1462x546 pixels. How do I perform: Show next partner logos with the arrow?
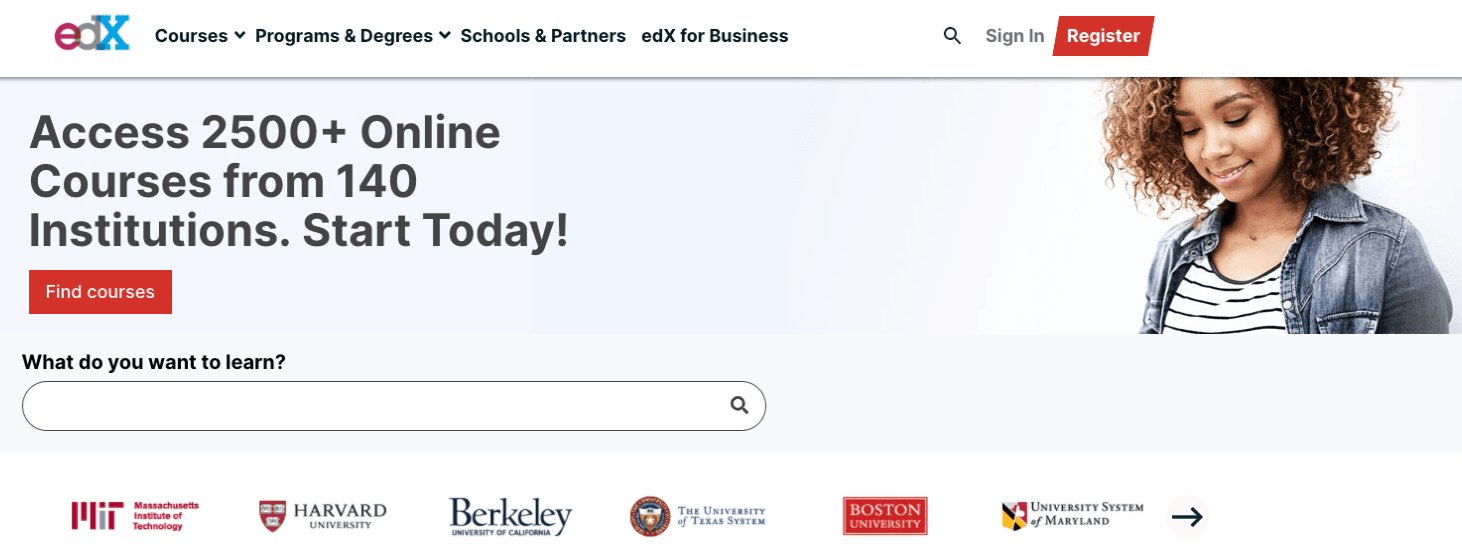pos(1187,517)
